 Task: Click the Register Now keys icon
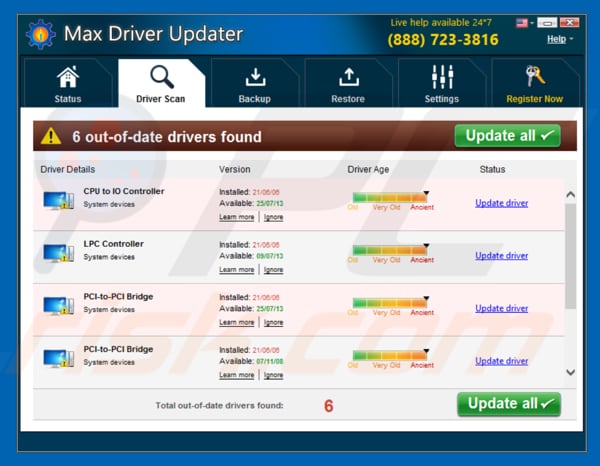point(535,76)
